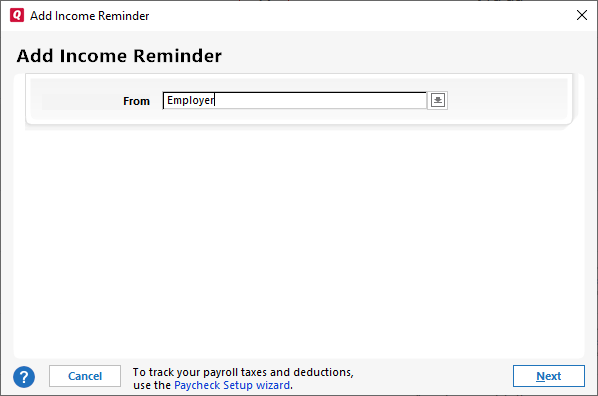
Task: Click the 'use the' text before wizard link
Action: (x=152, y=385)
